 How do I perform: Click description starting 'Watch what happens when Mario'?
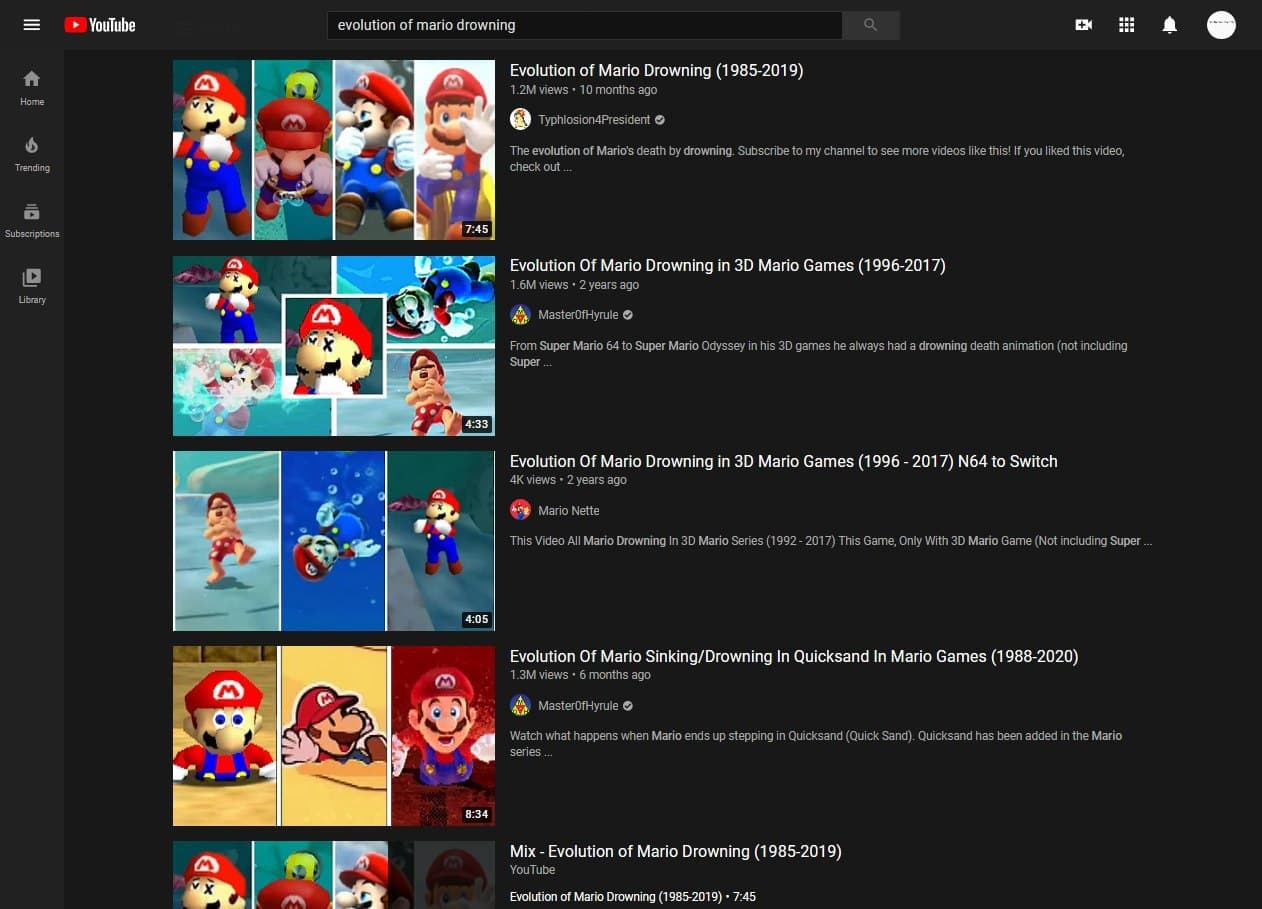816,744
